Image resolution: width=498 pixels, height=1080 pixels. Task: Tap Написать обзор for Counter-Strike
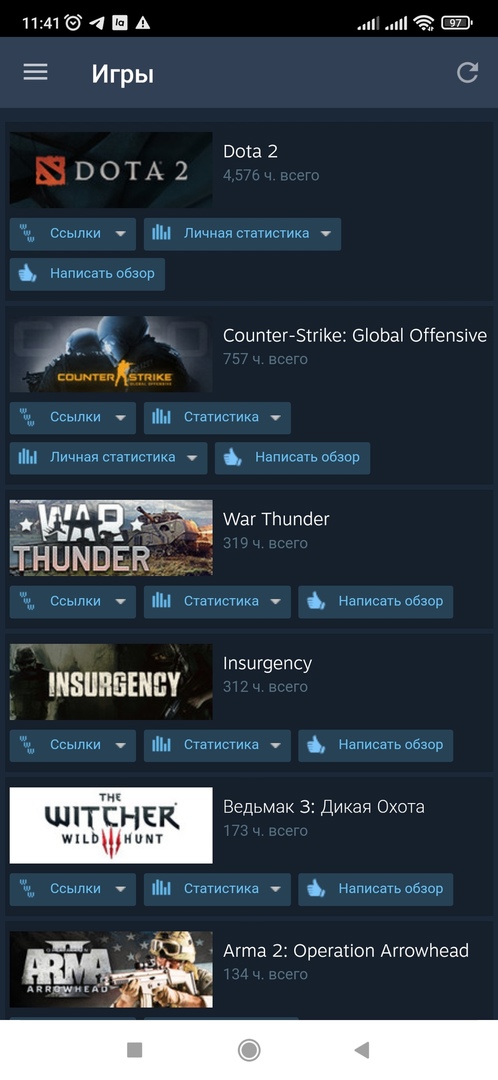pyautogui.click(x=292, y=457)
